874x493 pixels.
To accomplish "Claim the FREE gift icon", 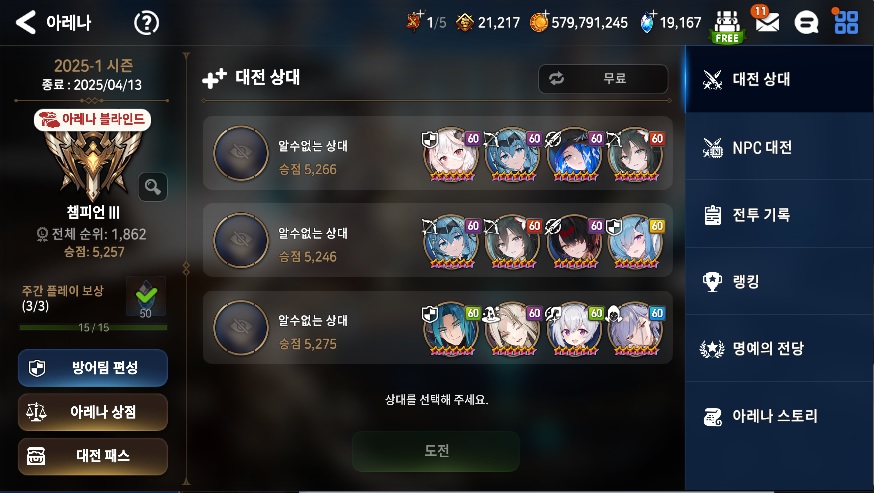I will (x=727, y=26).
